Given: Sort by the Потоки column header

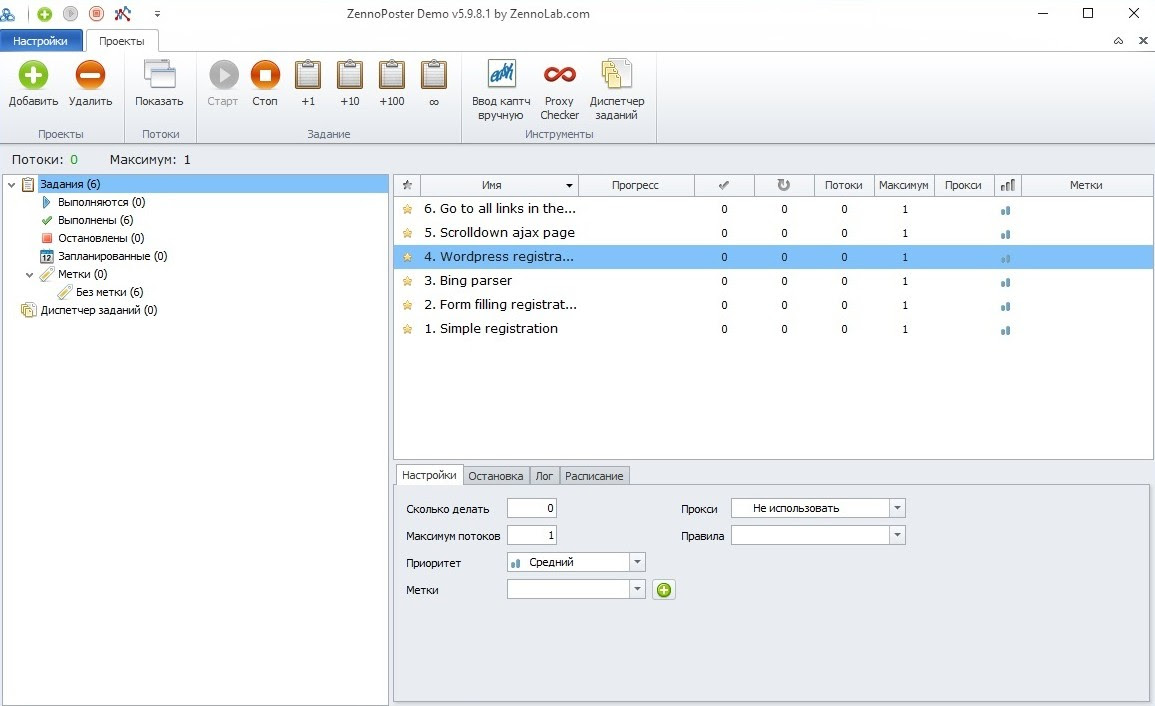Looking at the screenshot, I should click(x=843, y=185).
